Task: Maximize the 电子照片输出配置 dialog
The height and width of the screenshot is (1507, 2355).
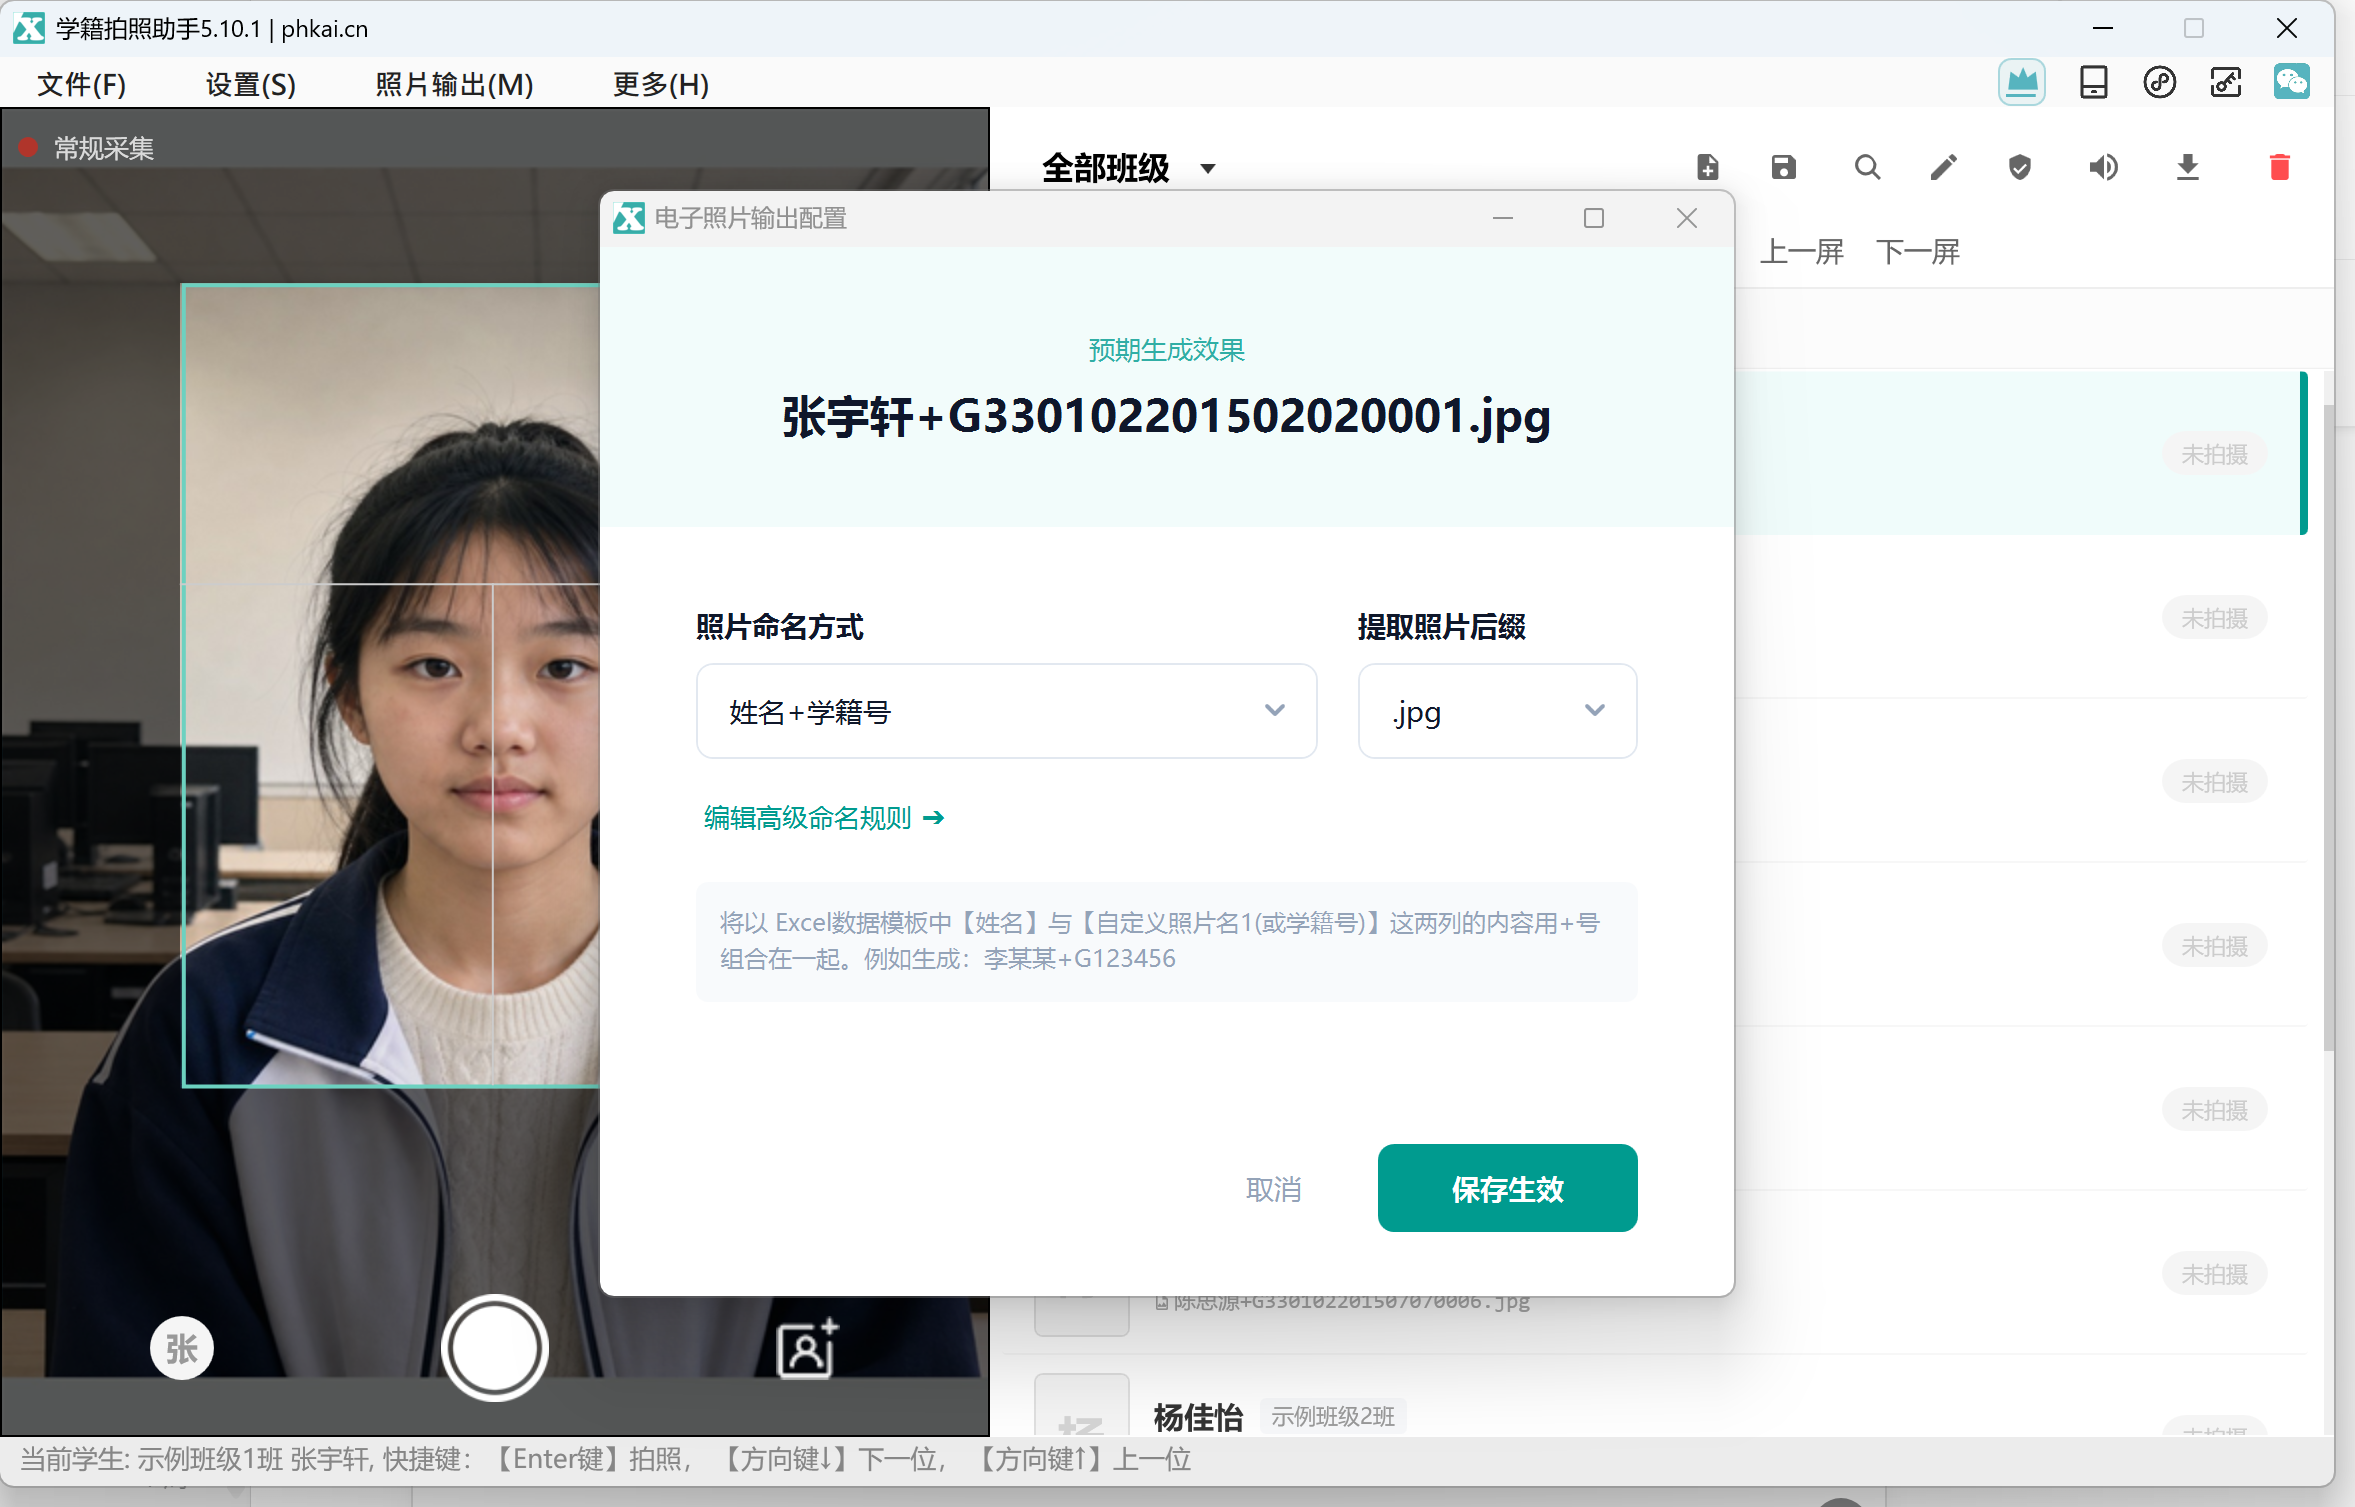Action: click(1594, 218)
